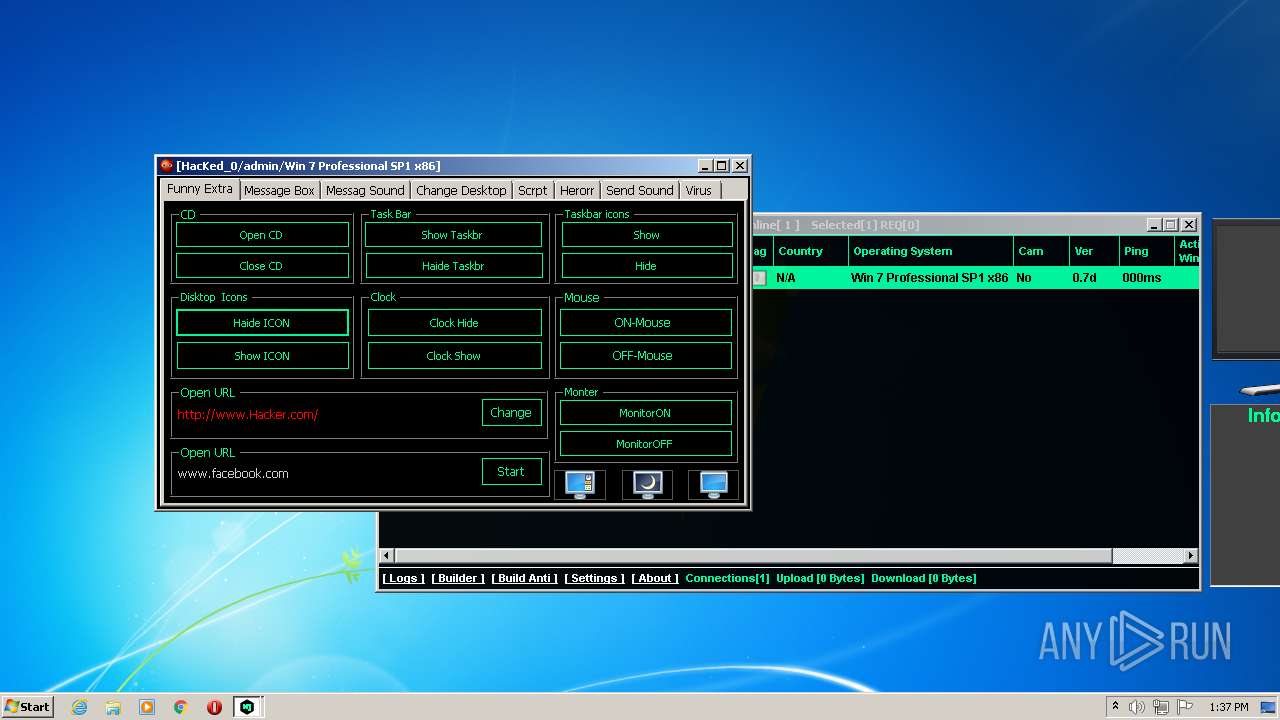The width and height of the screenshot is (1280, 720).
Task: Open the [ Build Anti ] link
Action: pos(525,578)
